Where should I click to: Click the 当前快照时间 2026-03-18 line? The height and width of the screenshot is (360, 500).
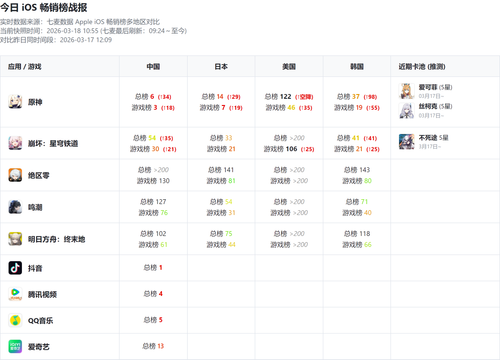click(x=93, y=31)
